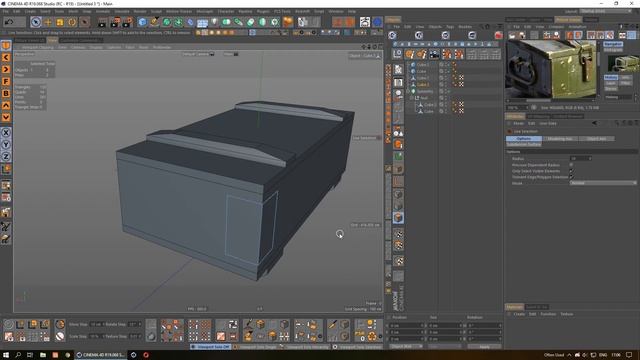Click the orange left-arrow view icon
The image size is (640, 360).
[x=6, y=58]
